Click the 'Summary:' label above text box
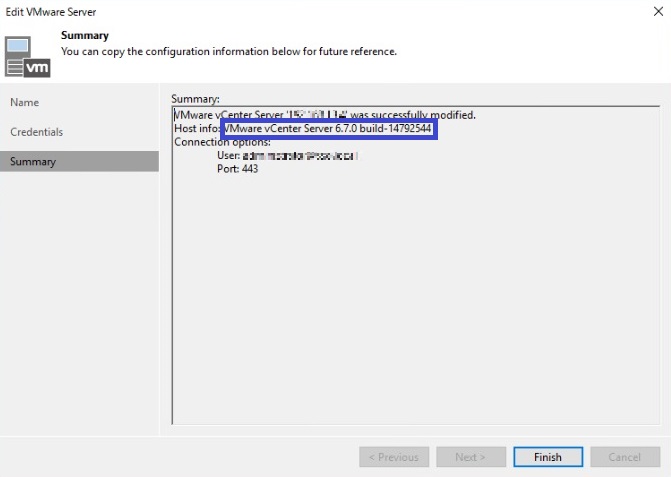 click(195, 99)
